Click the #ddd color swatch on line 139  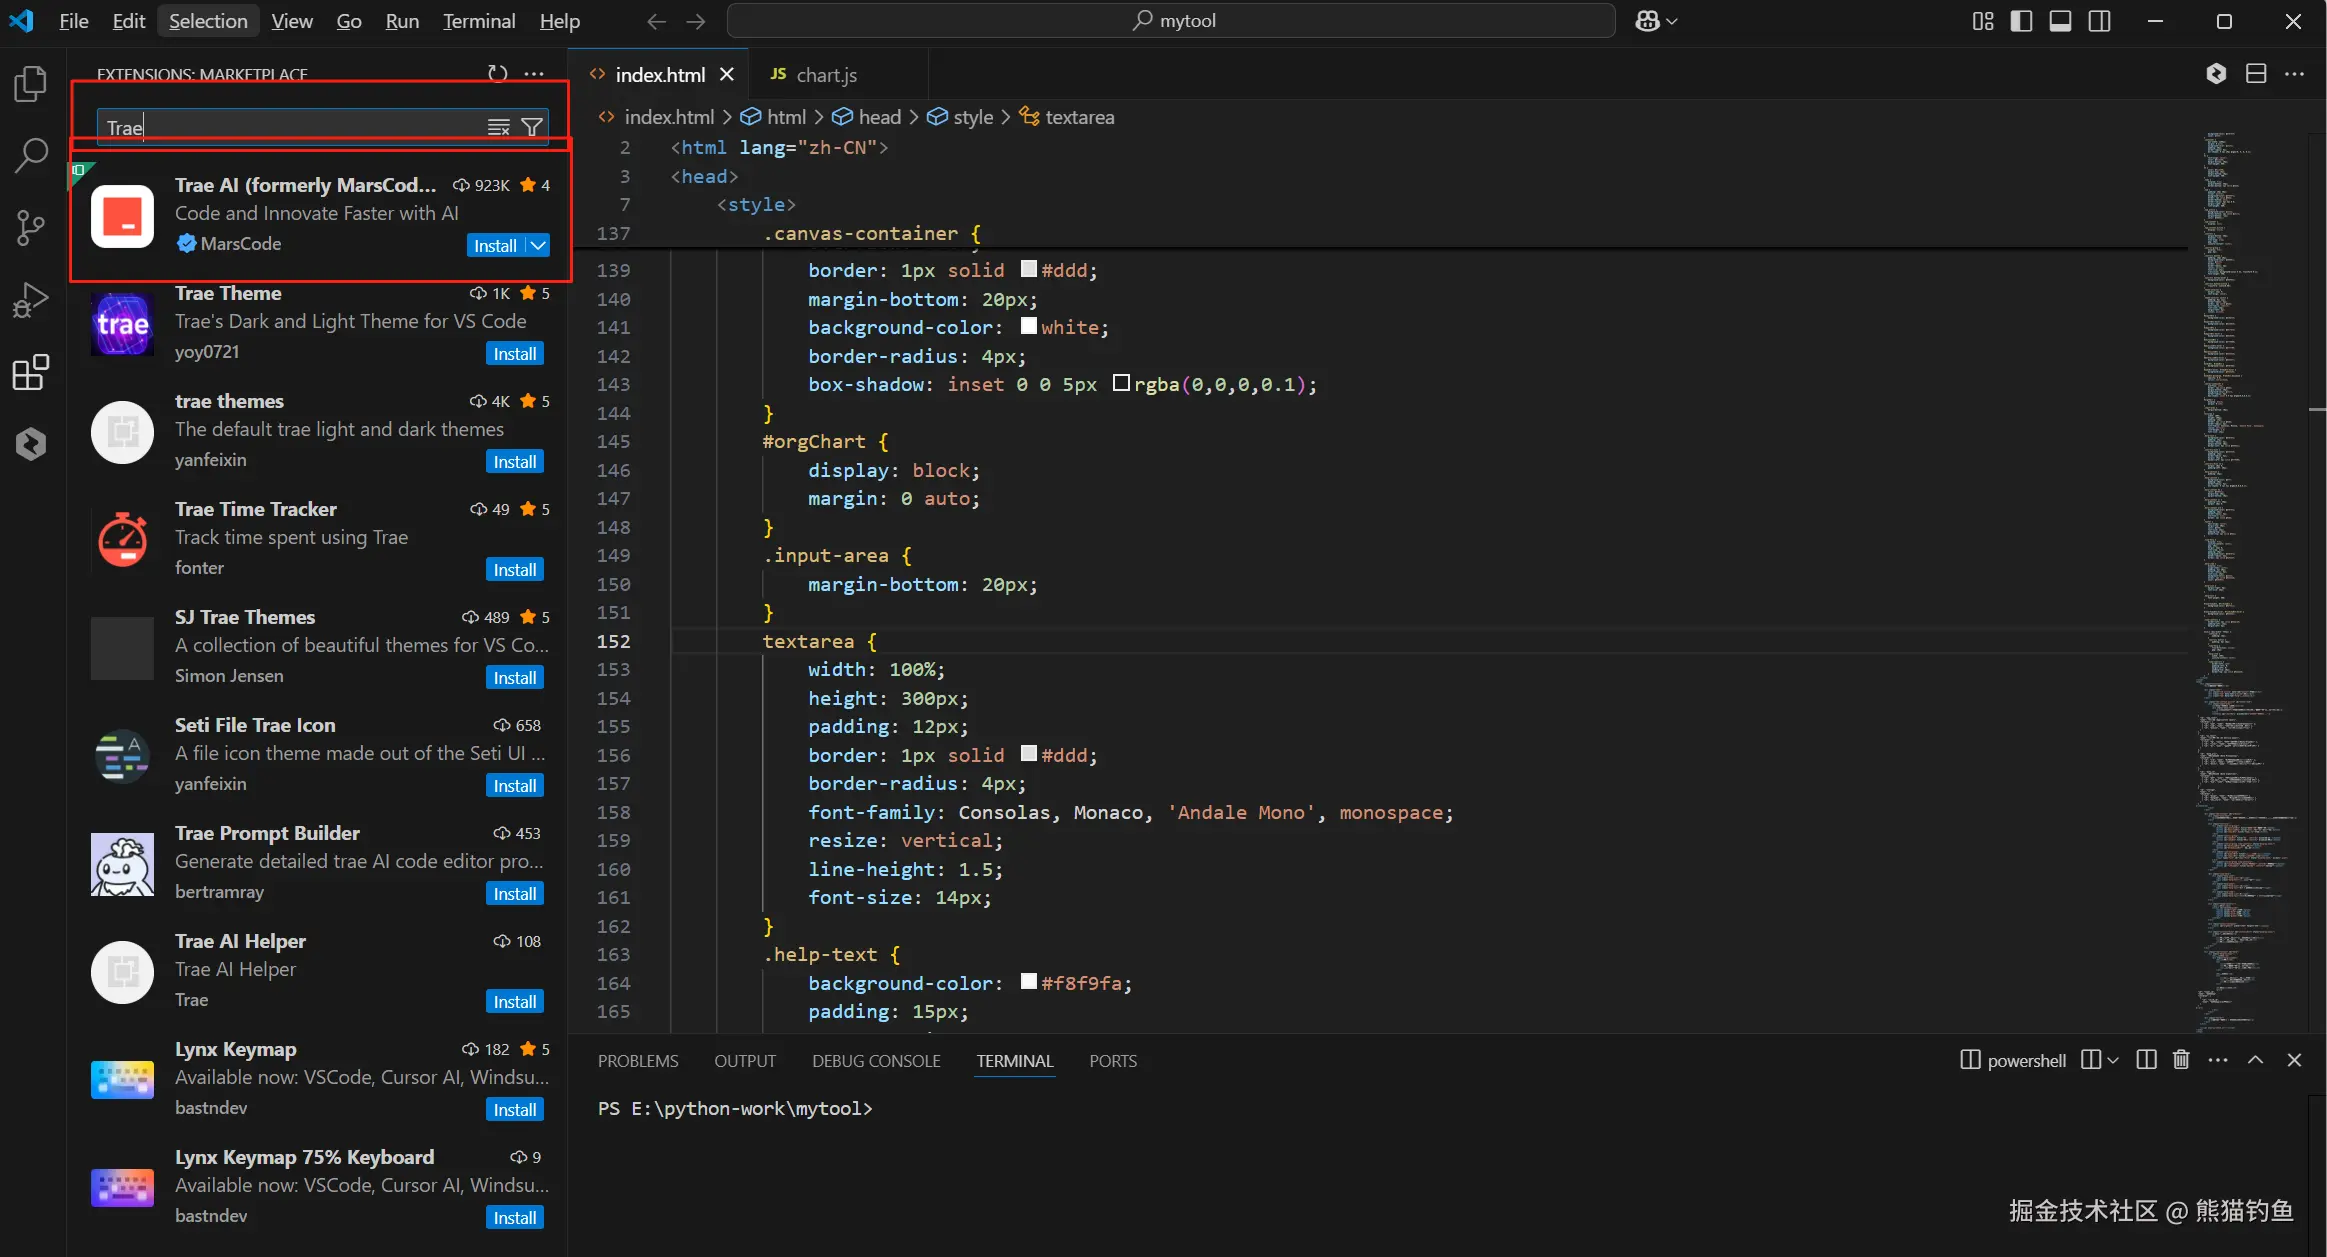[1028, 269]
